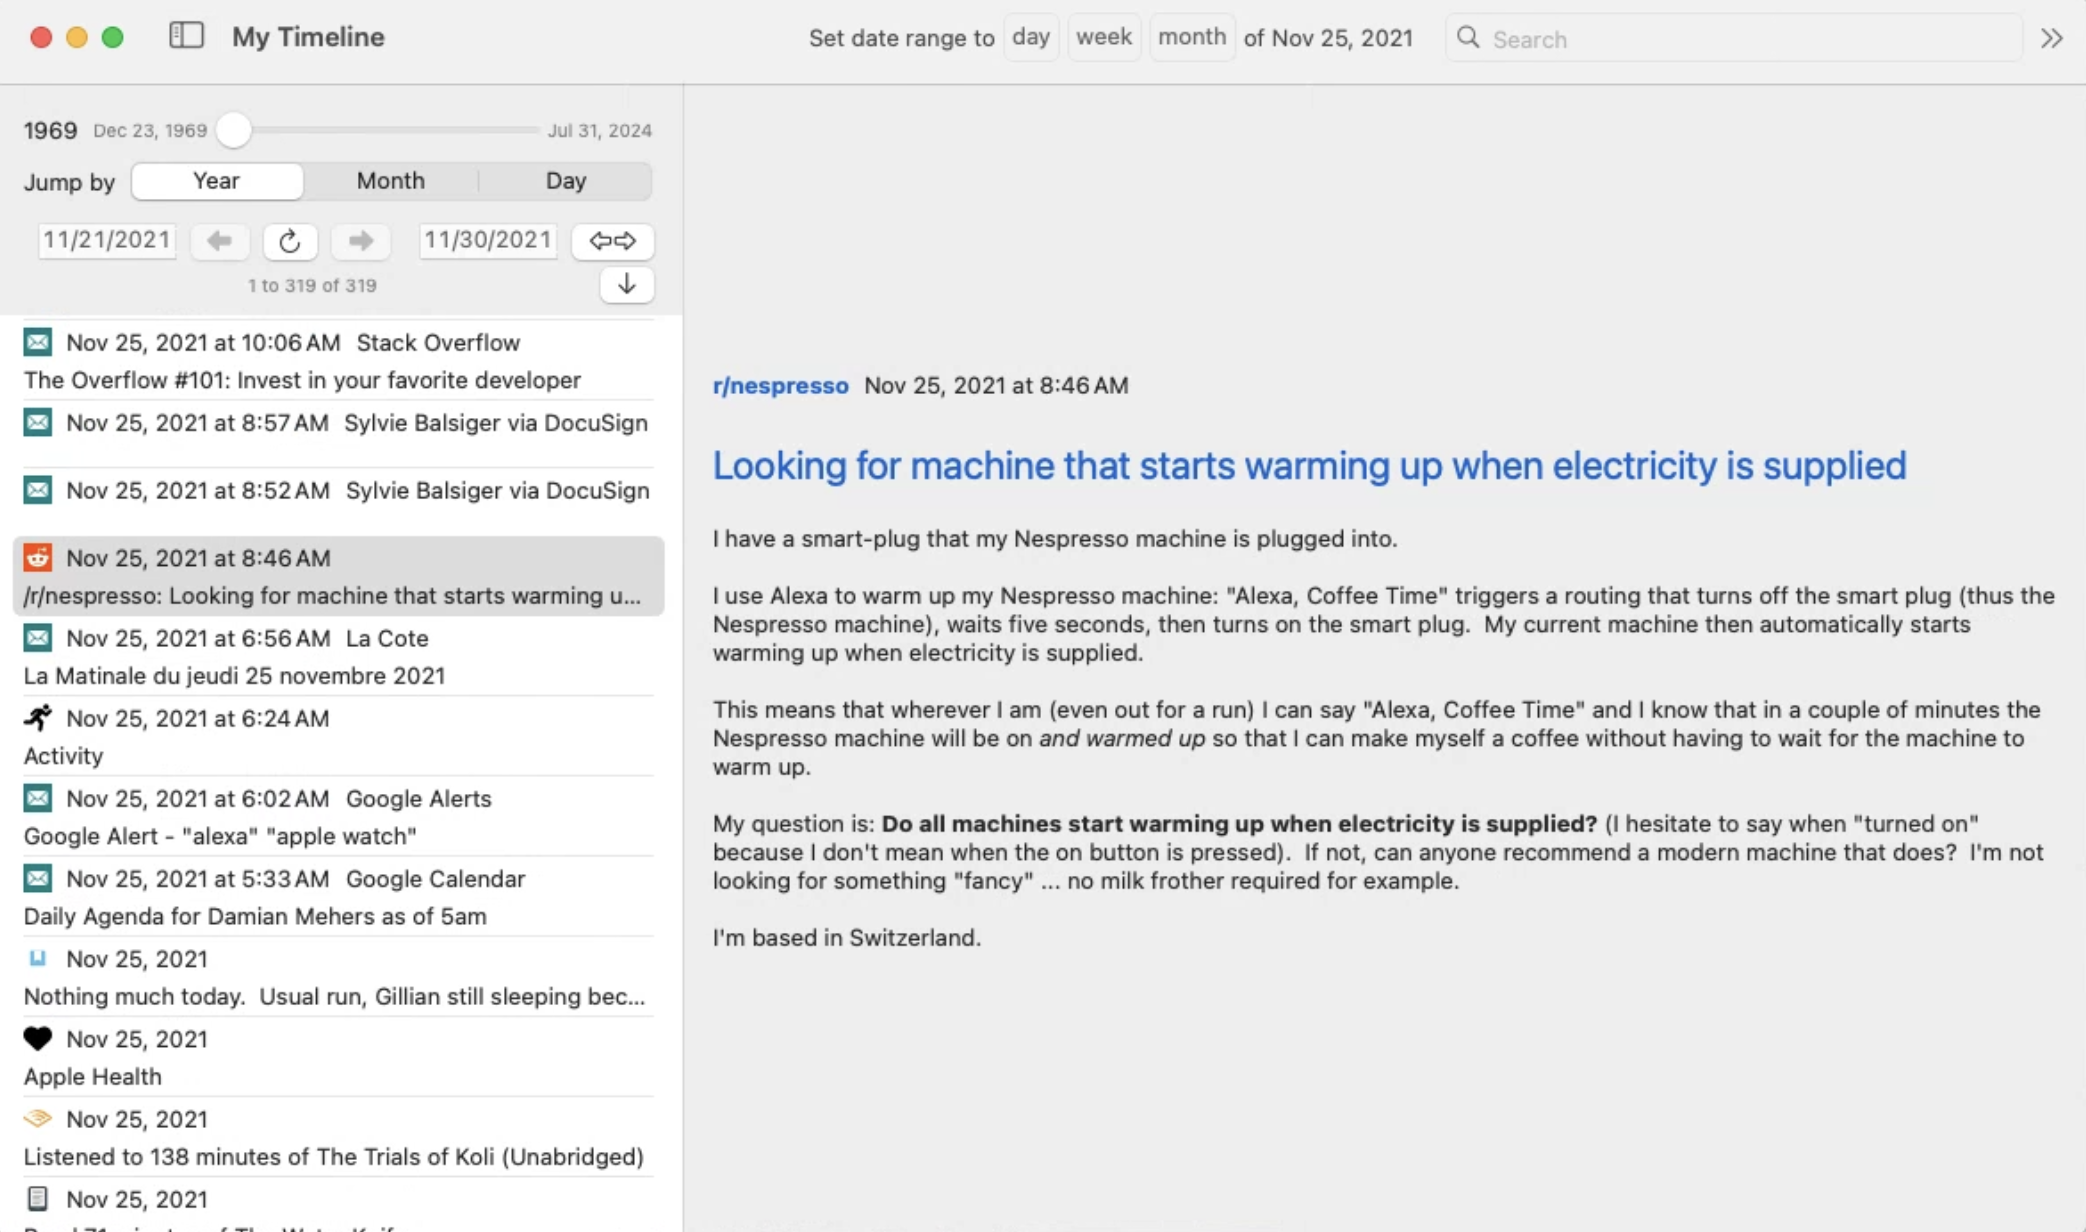The width and height of the screenshot is (2086, 1232).
Task: Select Day in Jump by control
Action: click(566, 181)
